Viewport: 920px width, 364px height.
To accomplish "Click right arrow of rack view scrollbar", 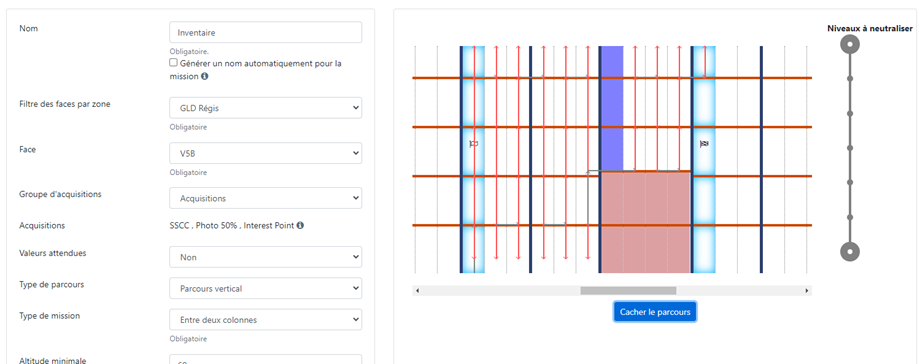I will pyautogui.click(x=807, y=291).
